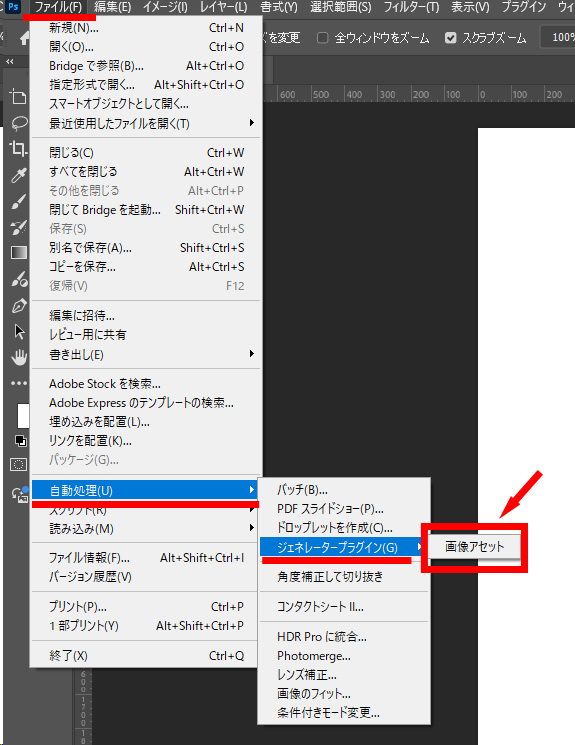This screenshot has width=575, height=745.
Task: Select the Brush tool
Action: (19, 201)
